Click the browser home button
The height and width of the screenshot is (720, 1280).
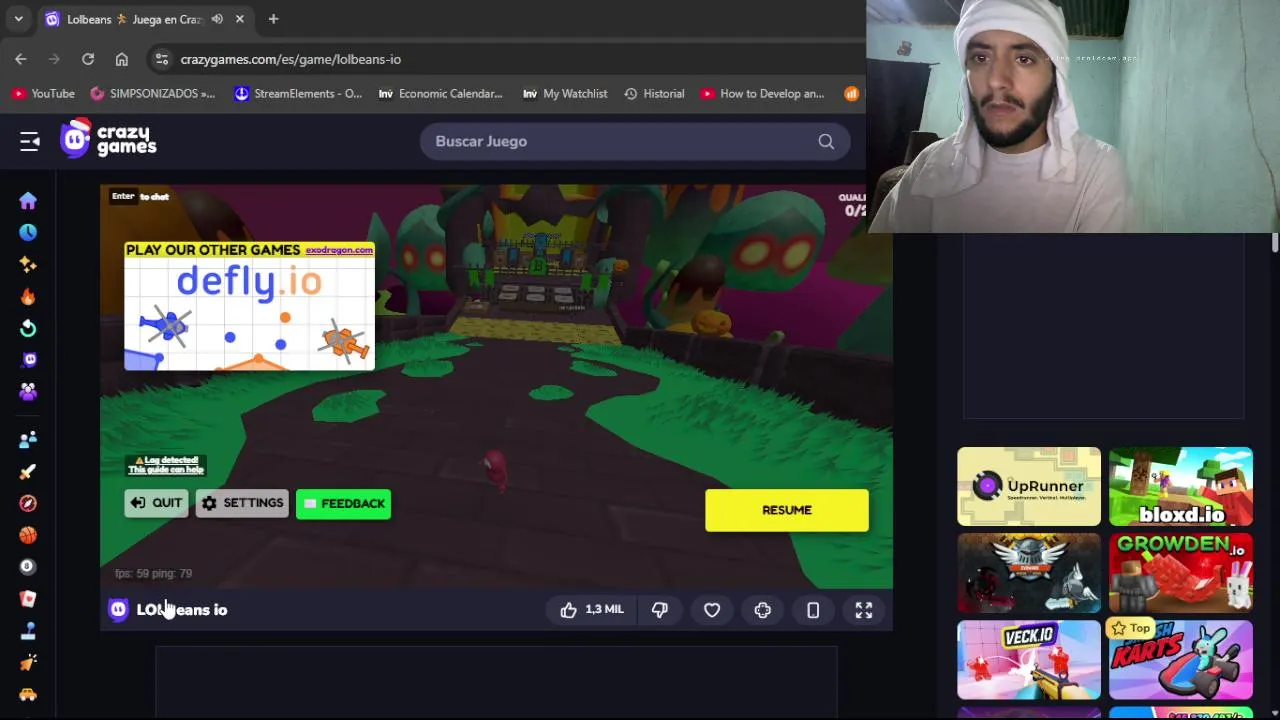pos(122,59)
